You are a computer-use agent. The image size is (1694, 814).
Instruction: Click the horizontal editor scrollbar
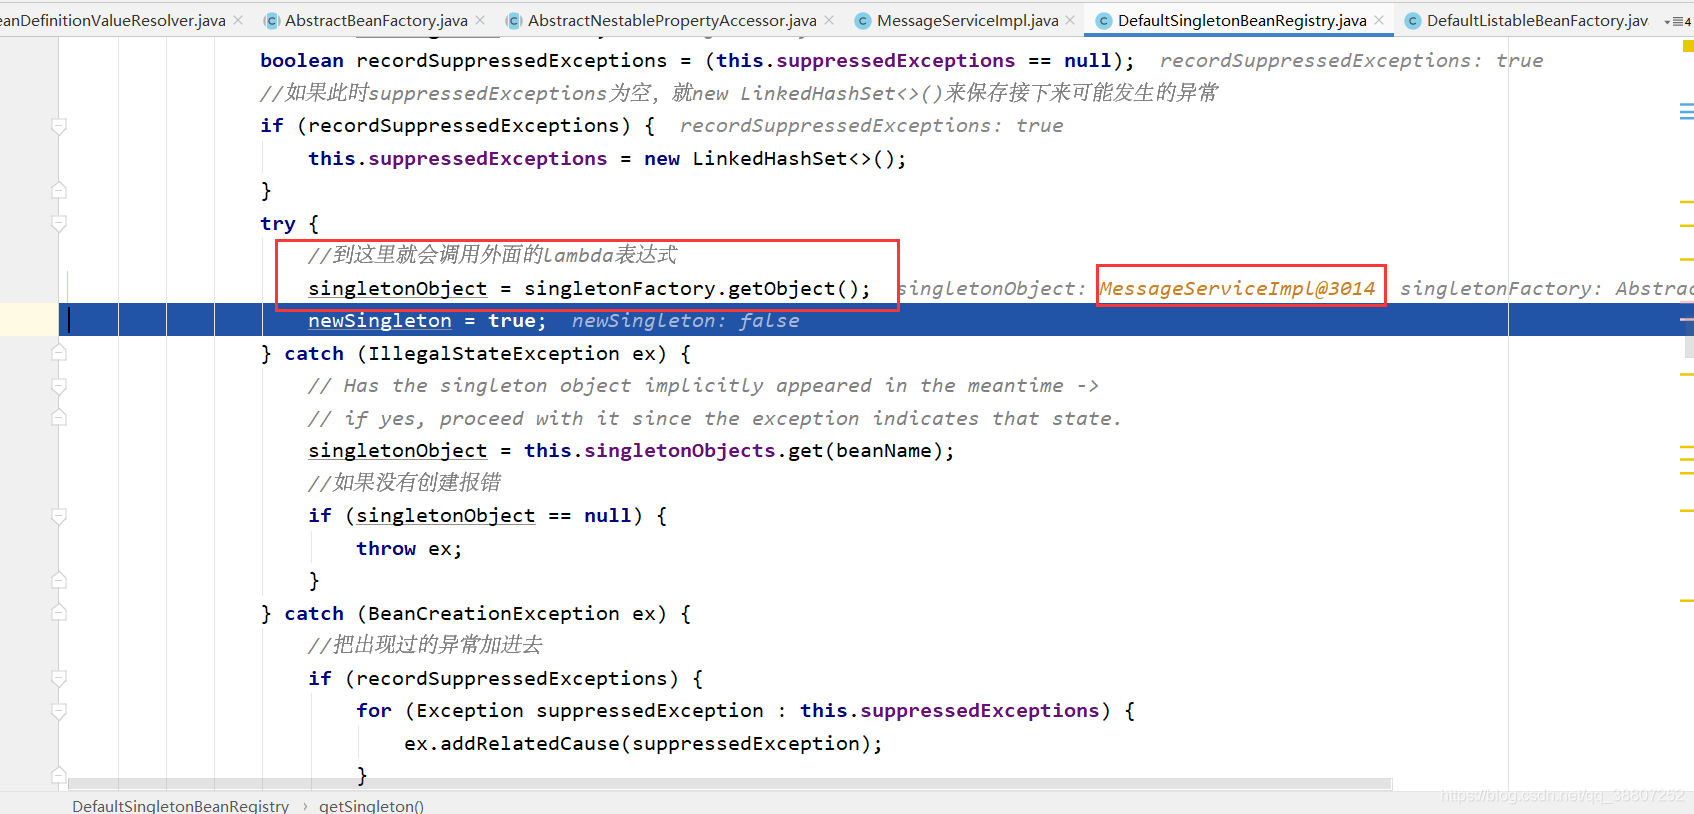730,784
